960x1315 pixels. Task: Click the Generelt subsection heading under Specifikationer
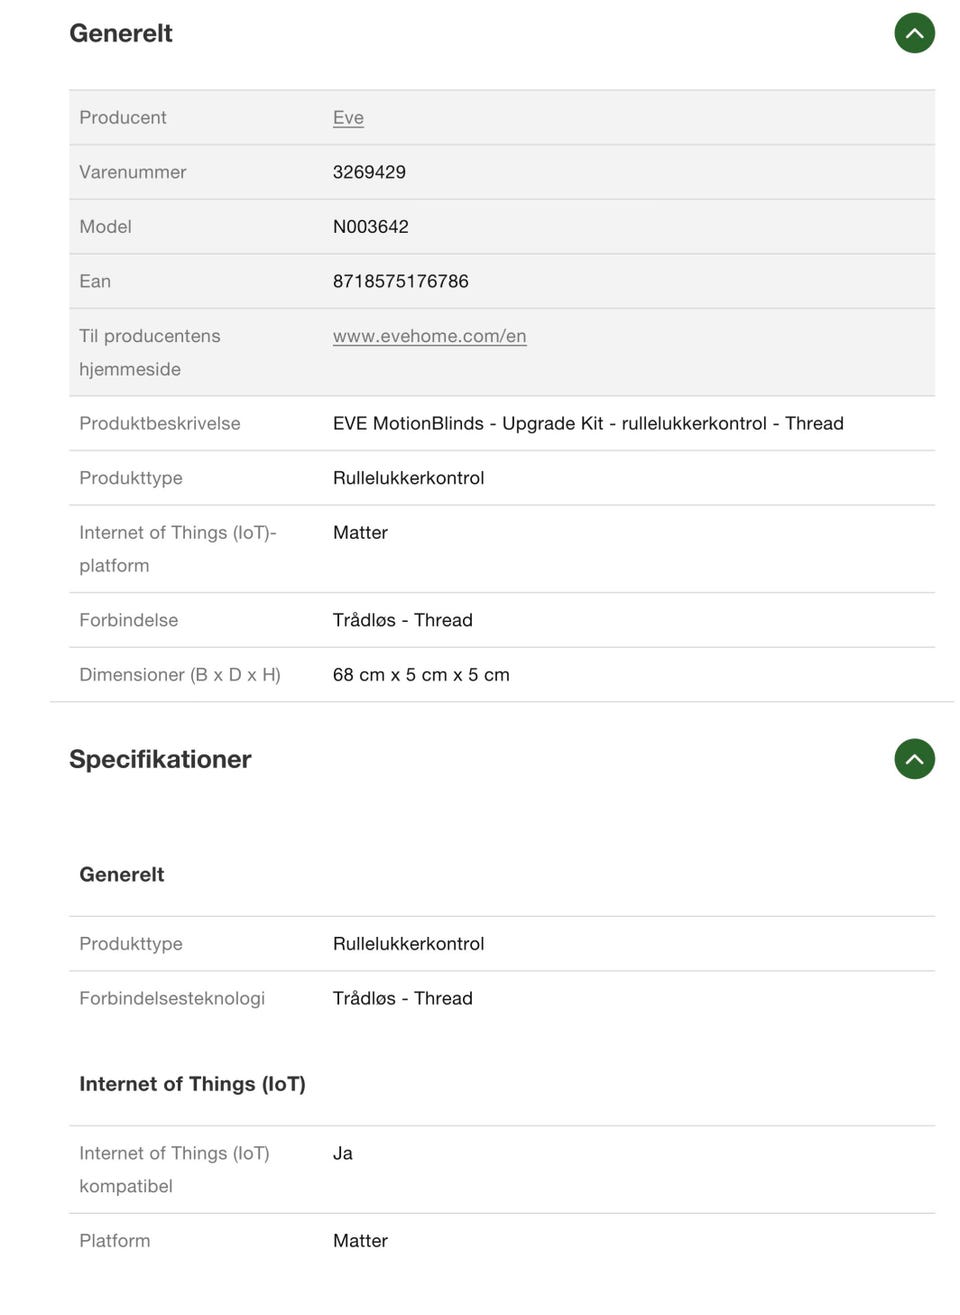coord(122,874)
